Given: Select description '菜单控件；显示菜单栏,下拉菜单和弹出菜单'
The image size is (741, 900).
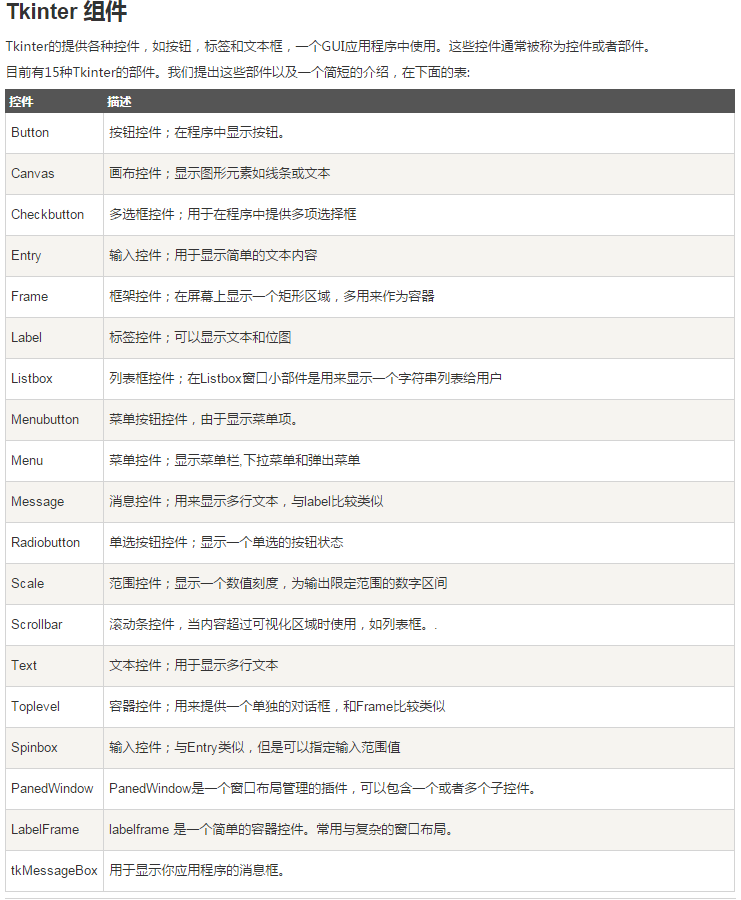Looking at the screenshot, I should click(x=234, y=461).
